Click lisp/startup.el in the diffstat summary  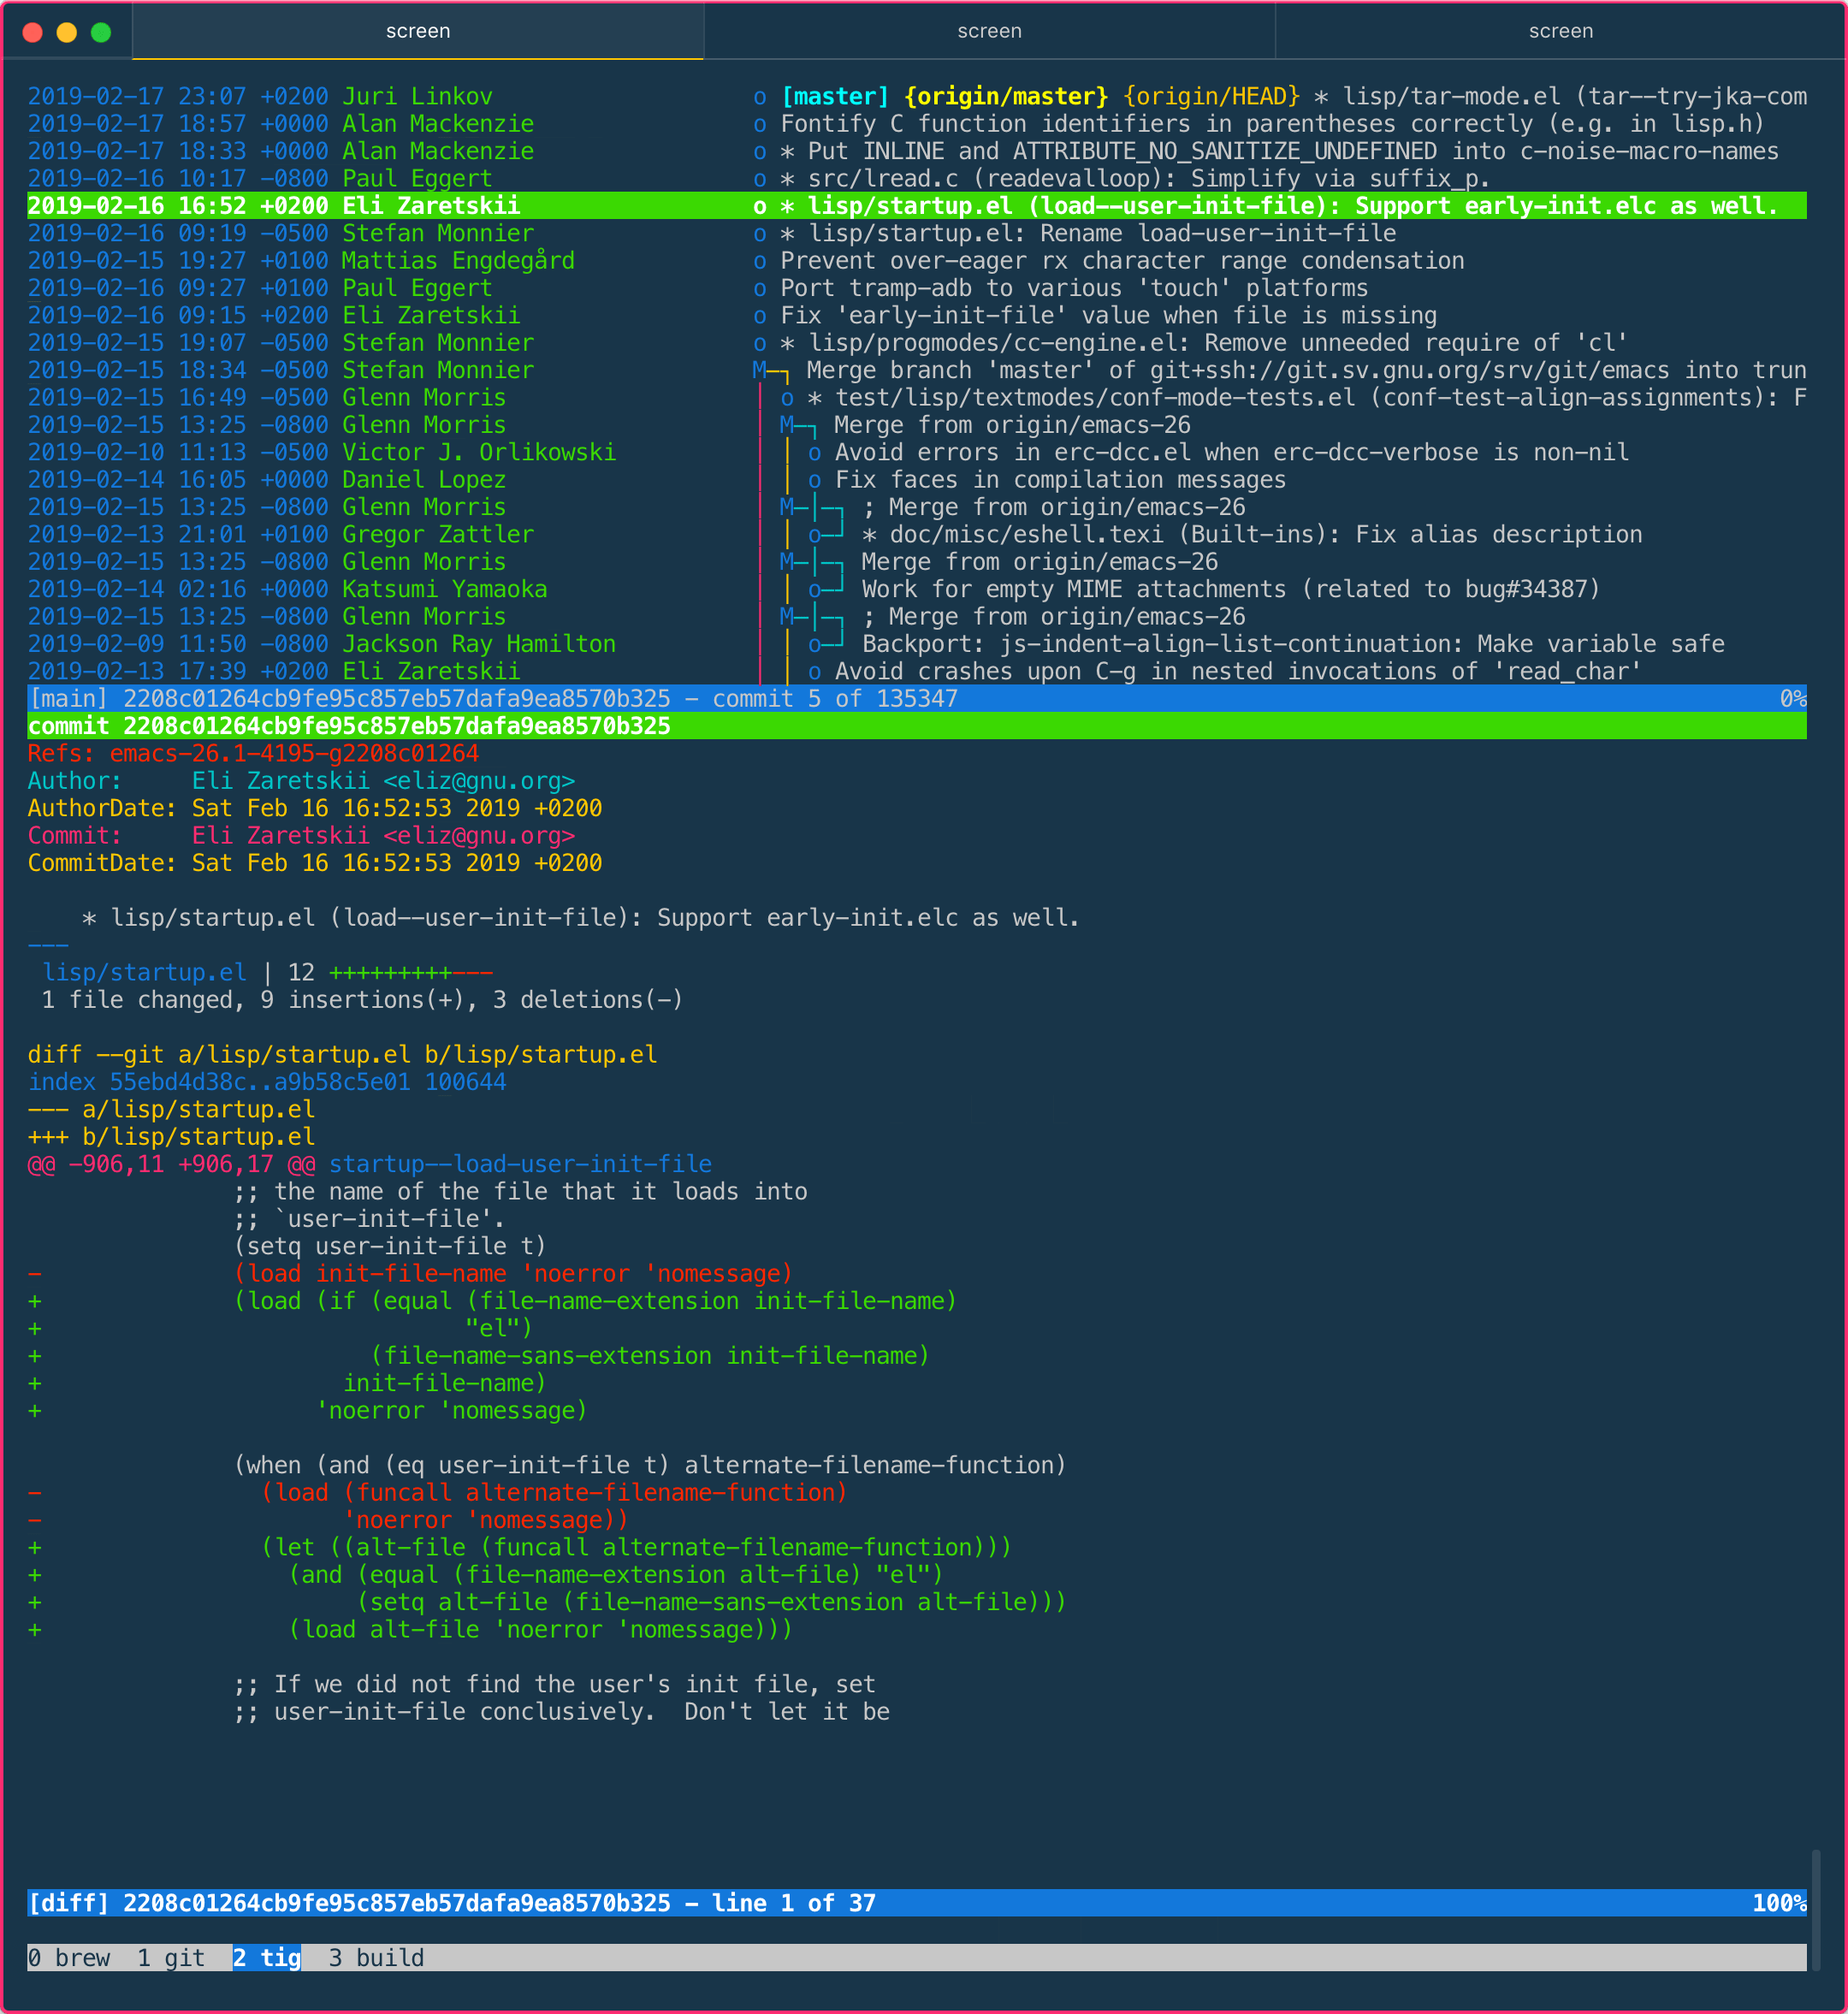[144, 971]
